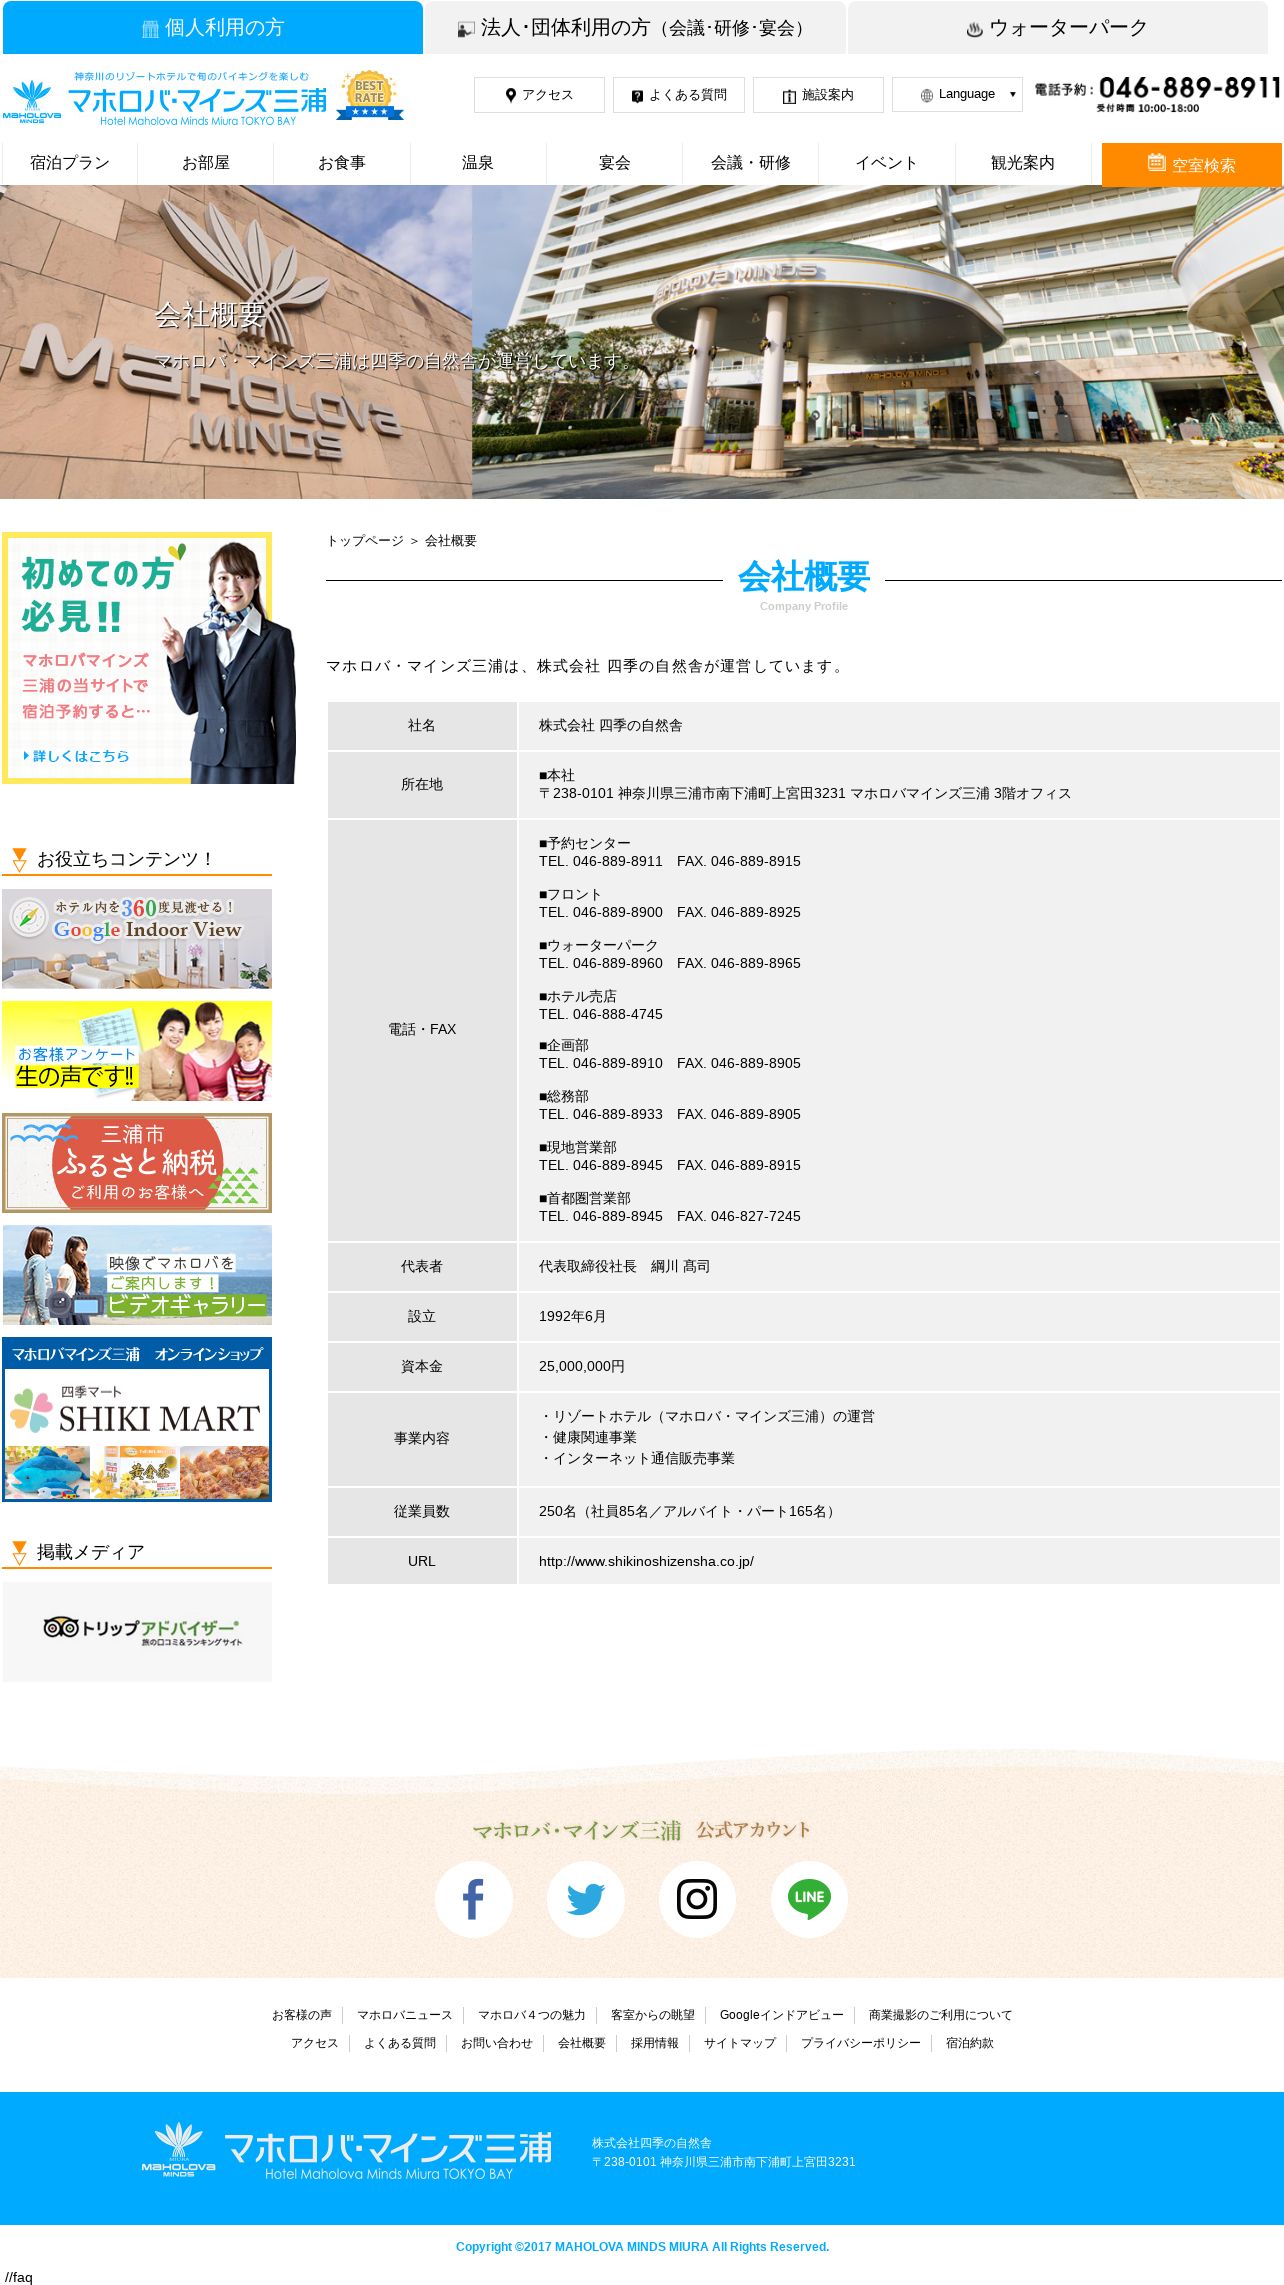Follow footer link プライバシーポリシー
The width and height of the screenshot is (1284, 2285).
coord(861,2043)
